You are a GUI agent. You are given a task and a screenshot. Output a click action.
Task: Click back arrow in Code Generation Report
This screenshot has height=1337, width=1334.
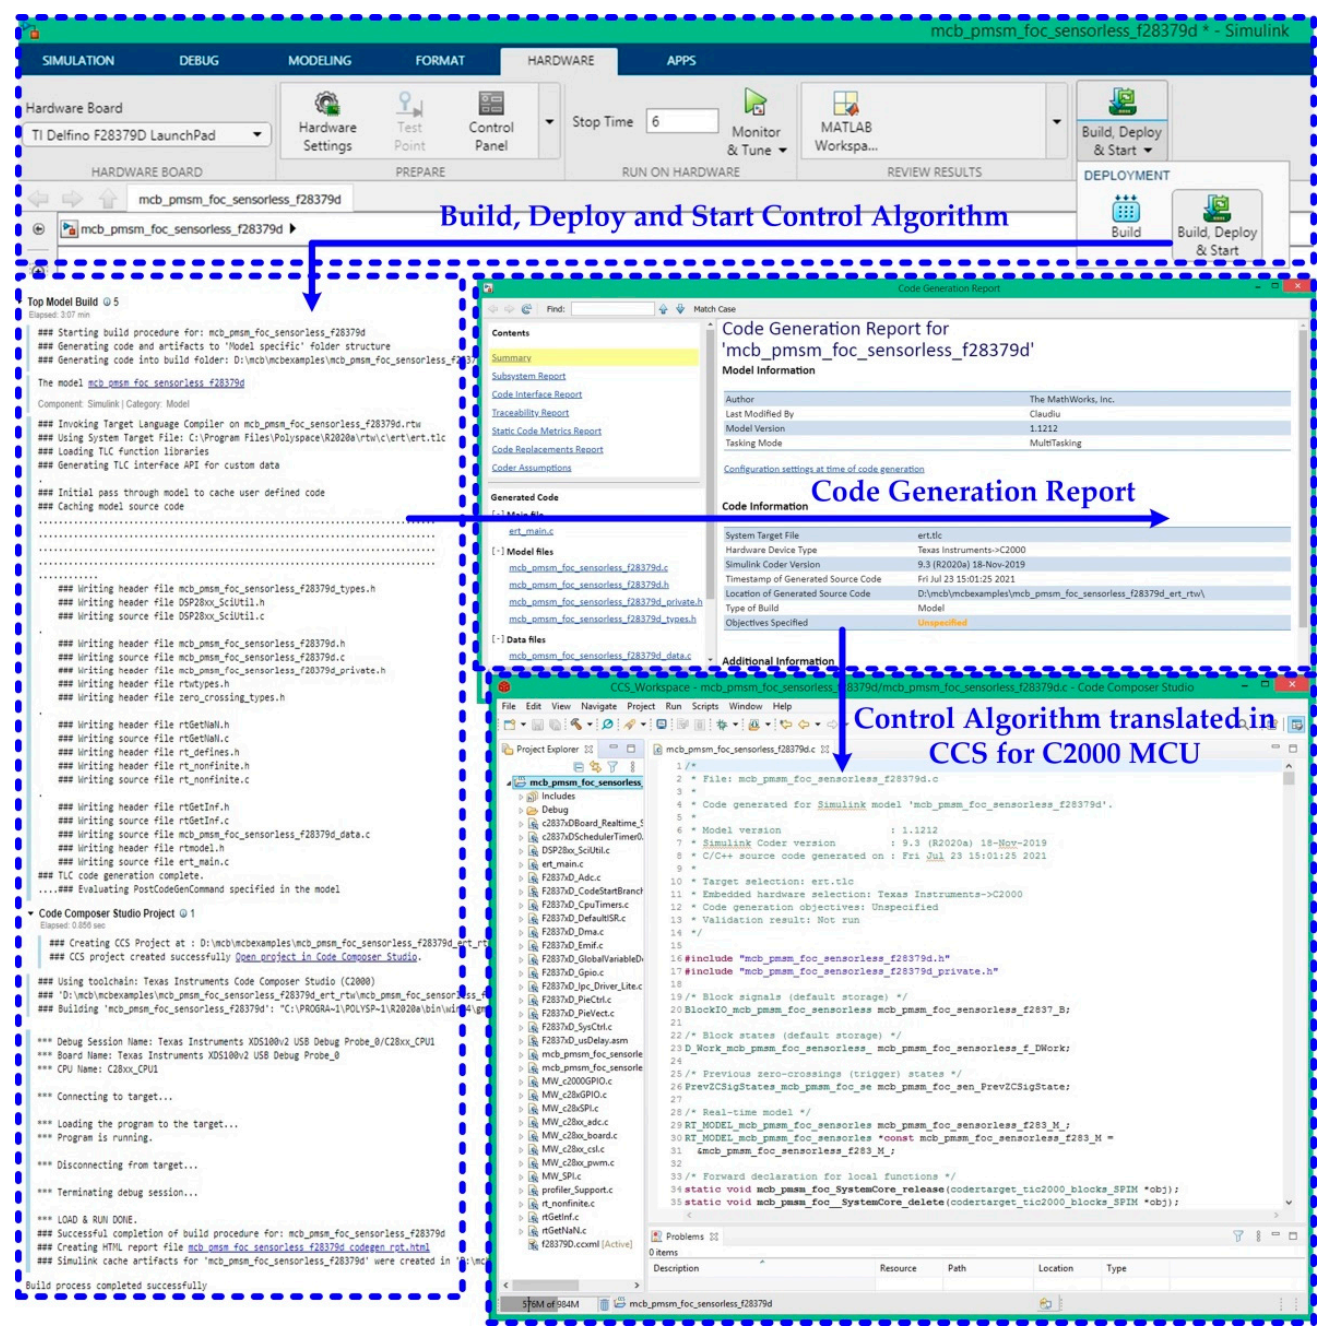click(492, 309)
